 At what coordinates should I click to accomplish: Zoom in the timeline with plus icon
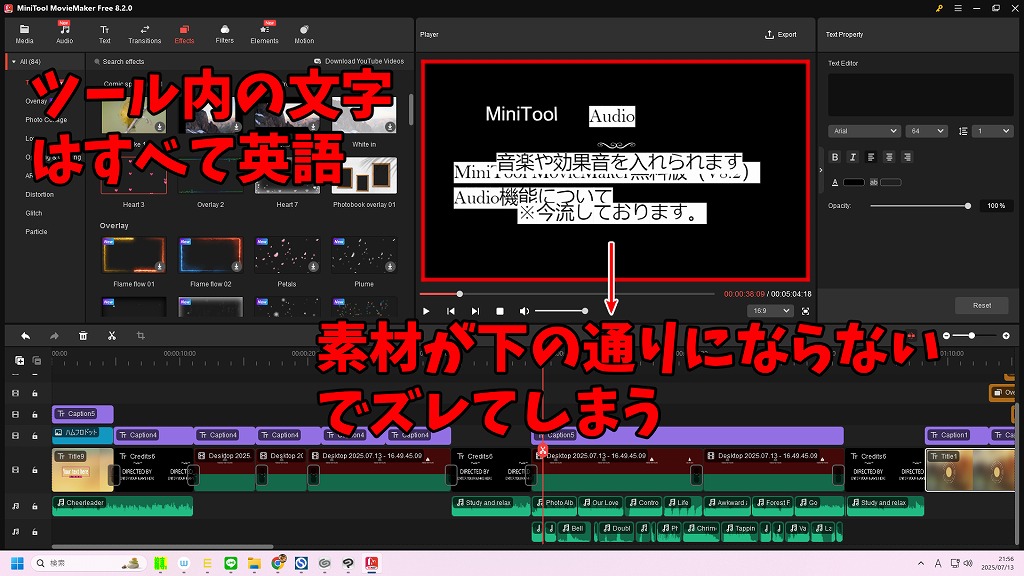(1006, 336)
